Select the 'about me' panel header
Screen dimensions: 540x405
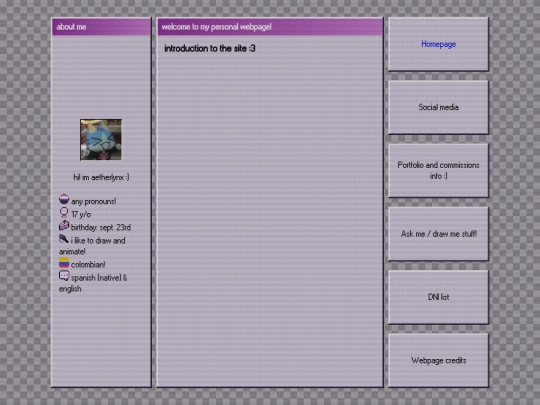tap(101, 27)
